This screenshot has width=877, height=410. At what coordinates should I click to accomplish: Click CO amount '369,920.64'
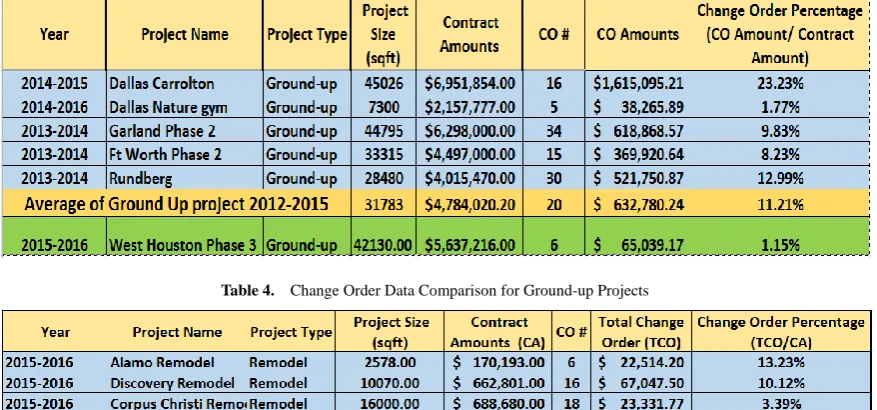click(648, 154)
